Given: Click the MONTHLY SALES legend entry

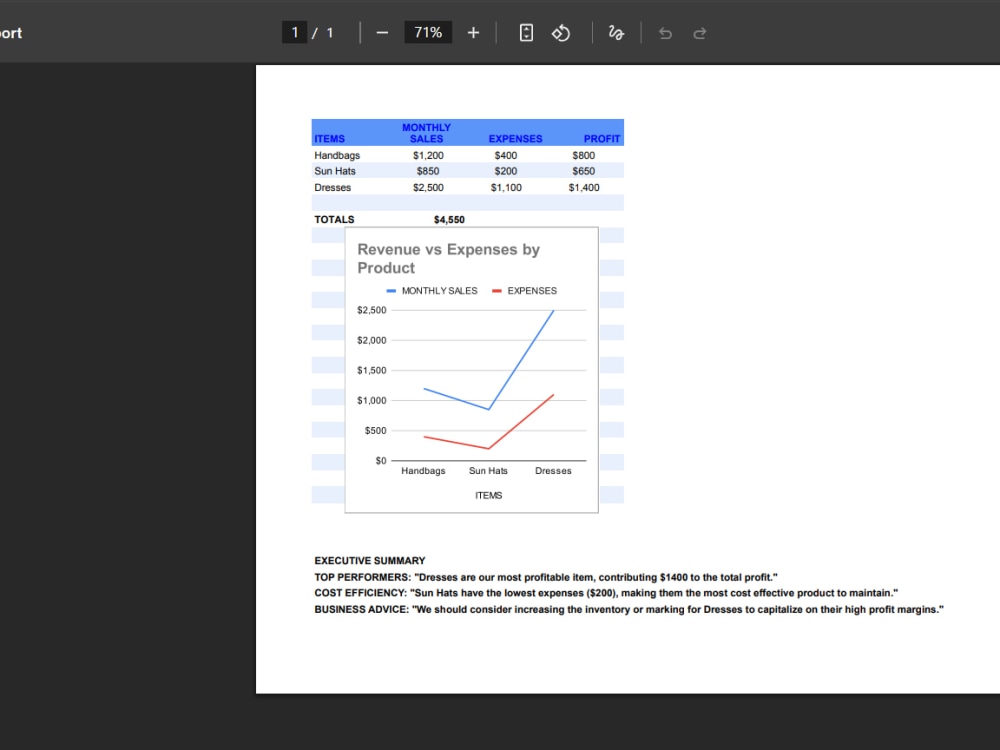Looking at the screenshot, I should tap(432, 291).
